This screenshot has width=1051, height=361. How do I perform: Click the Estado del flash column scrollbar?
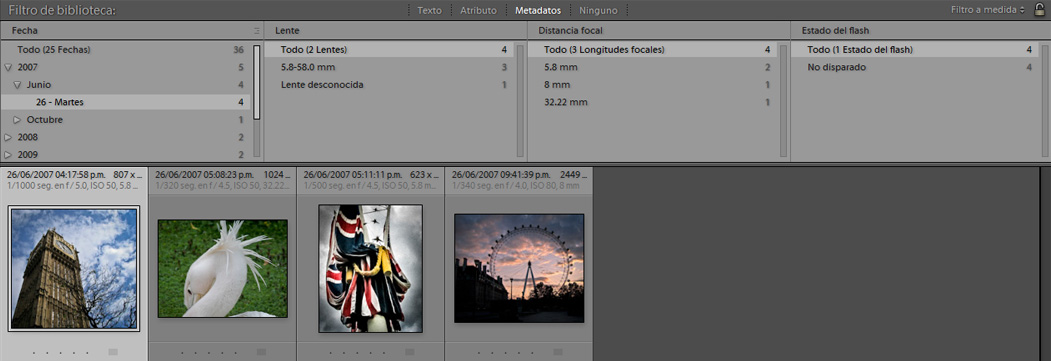click(x=1046, y=100)
